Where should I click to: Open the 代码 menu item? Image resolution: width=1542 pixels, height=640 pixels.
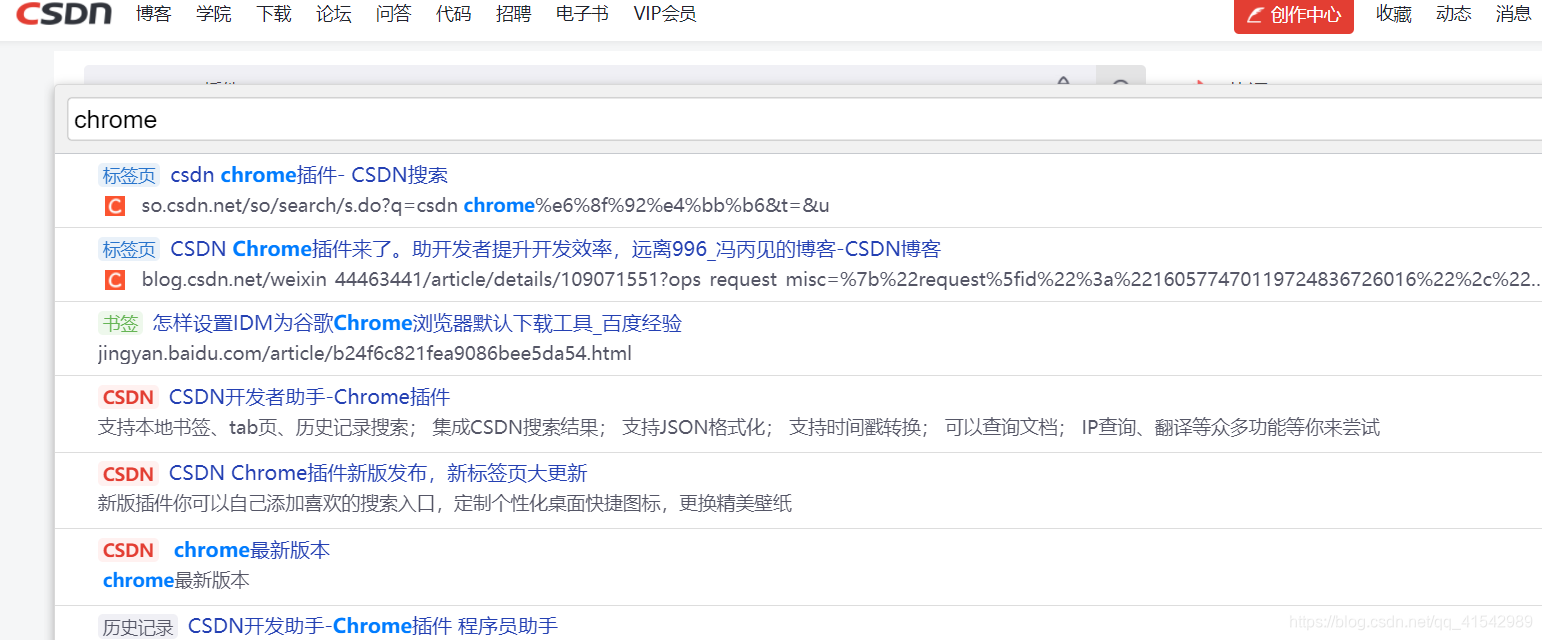tap(454, 14)
